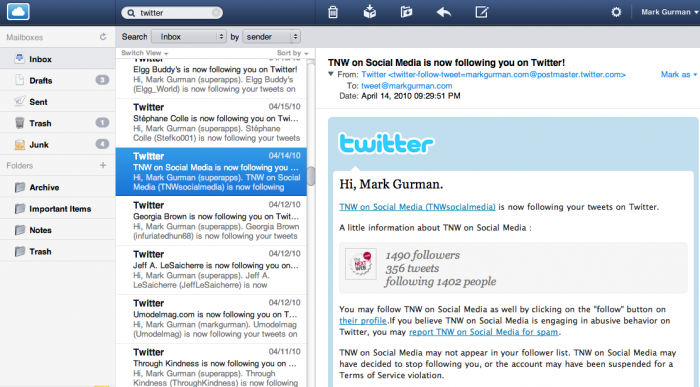Open the Through Kindness follower email
The width and height of the screenshot is (700, 387).
click(211, 366)
